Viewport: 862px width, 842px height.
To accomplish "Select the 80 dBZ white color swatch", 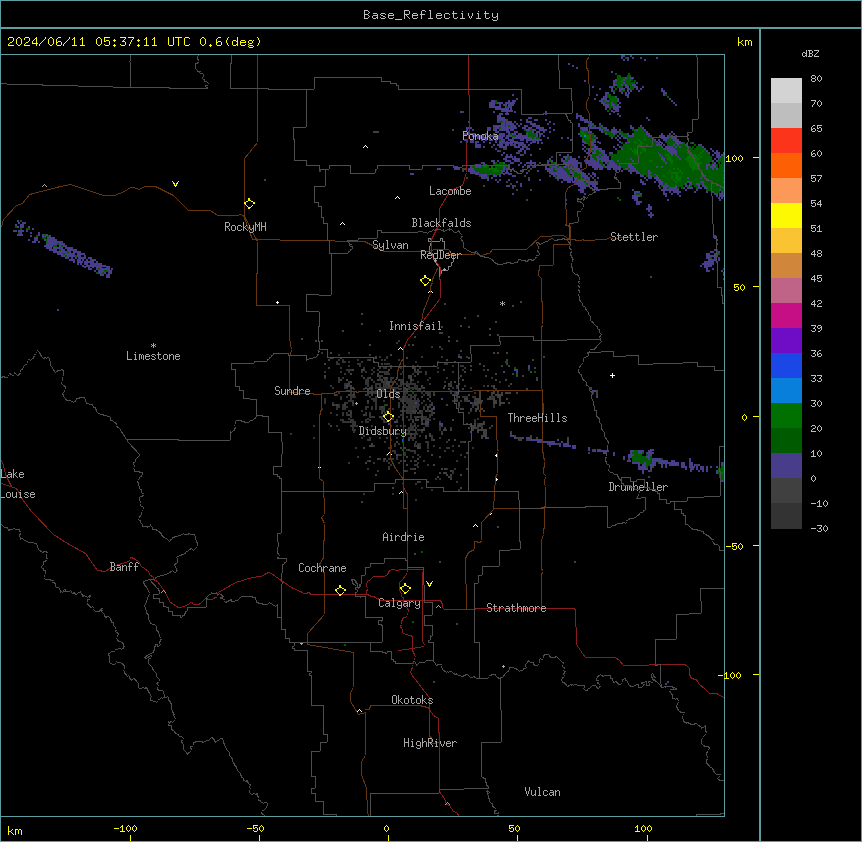I will coord(786,90).
